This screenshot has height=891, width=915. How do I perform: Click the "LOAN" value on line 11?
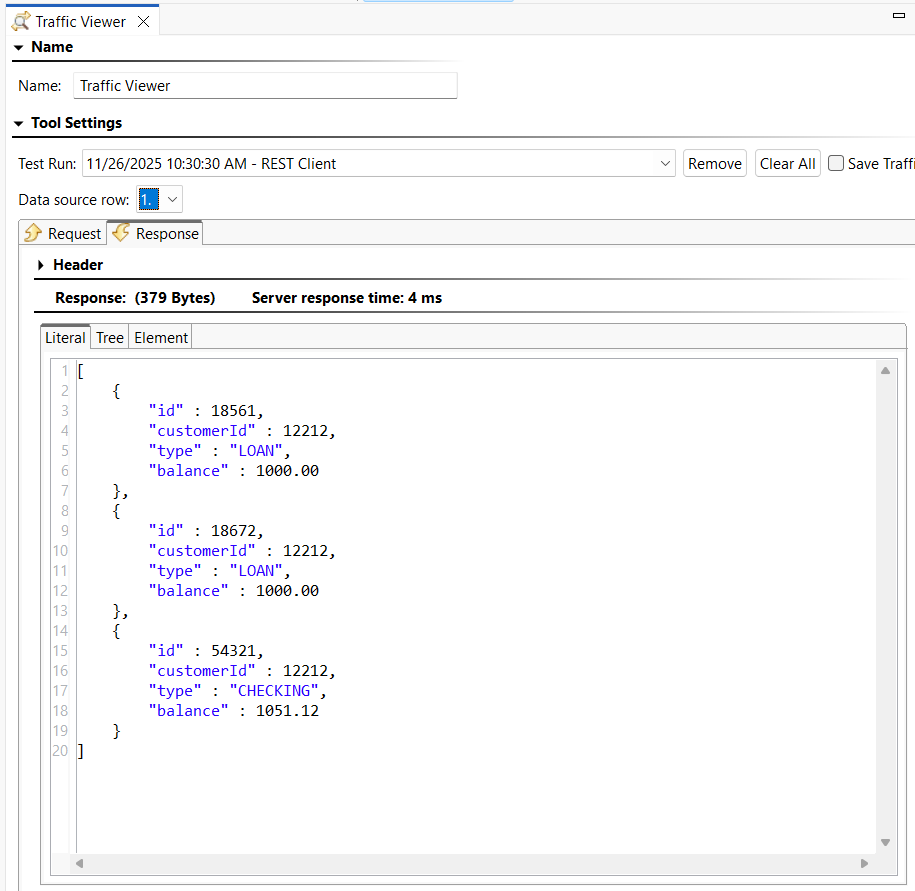(256, 571)
